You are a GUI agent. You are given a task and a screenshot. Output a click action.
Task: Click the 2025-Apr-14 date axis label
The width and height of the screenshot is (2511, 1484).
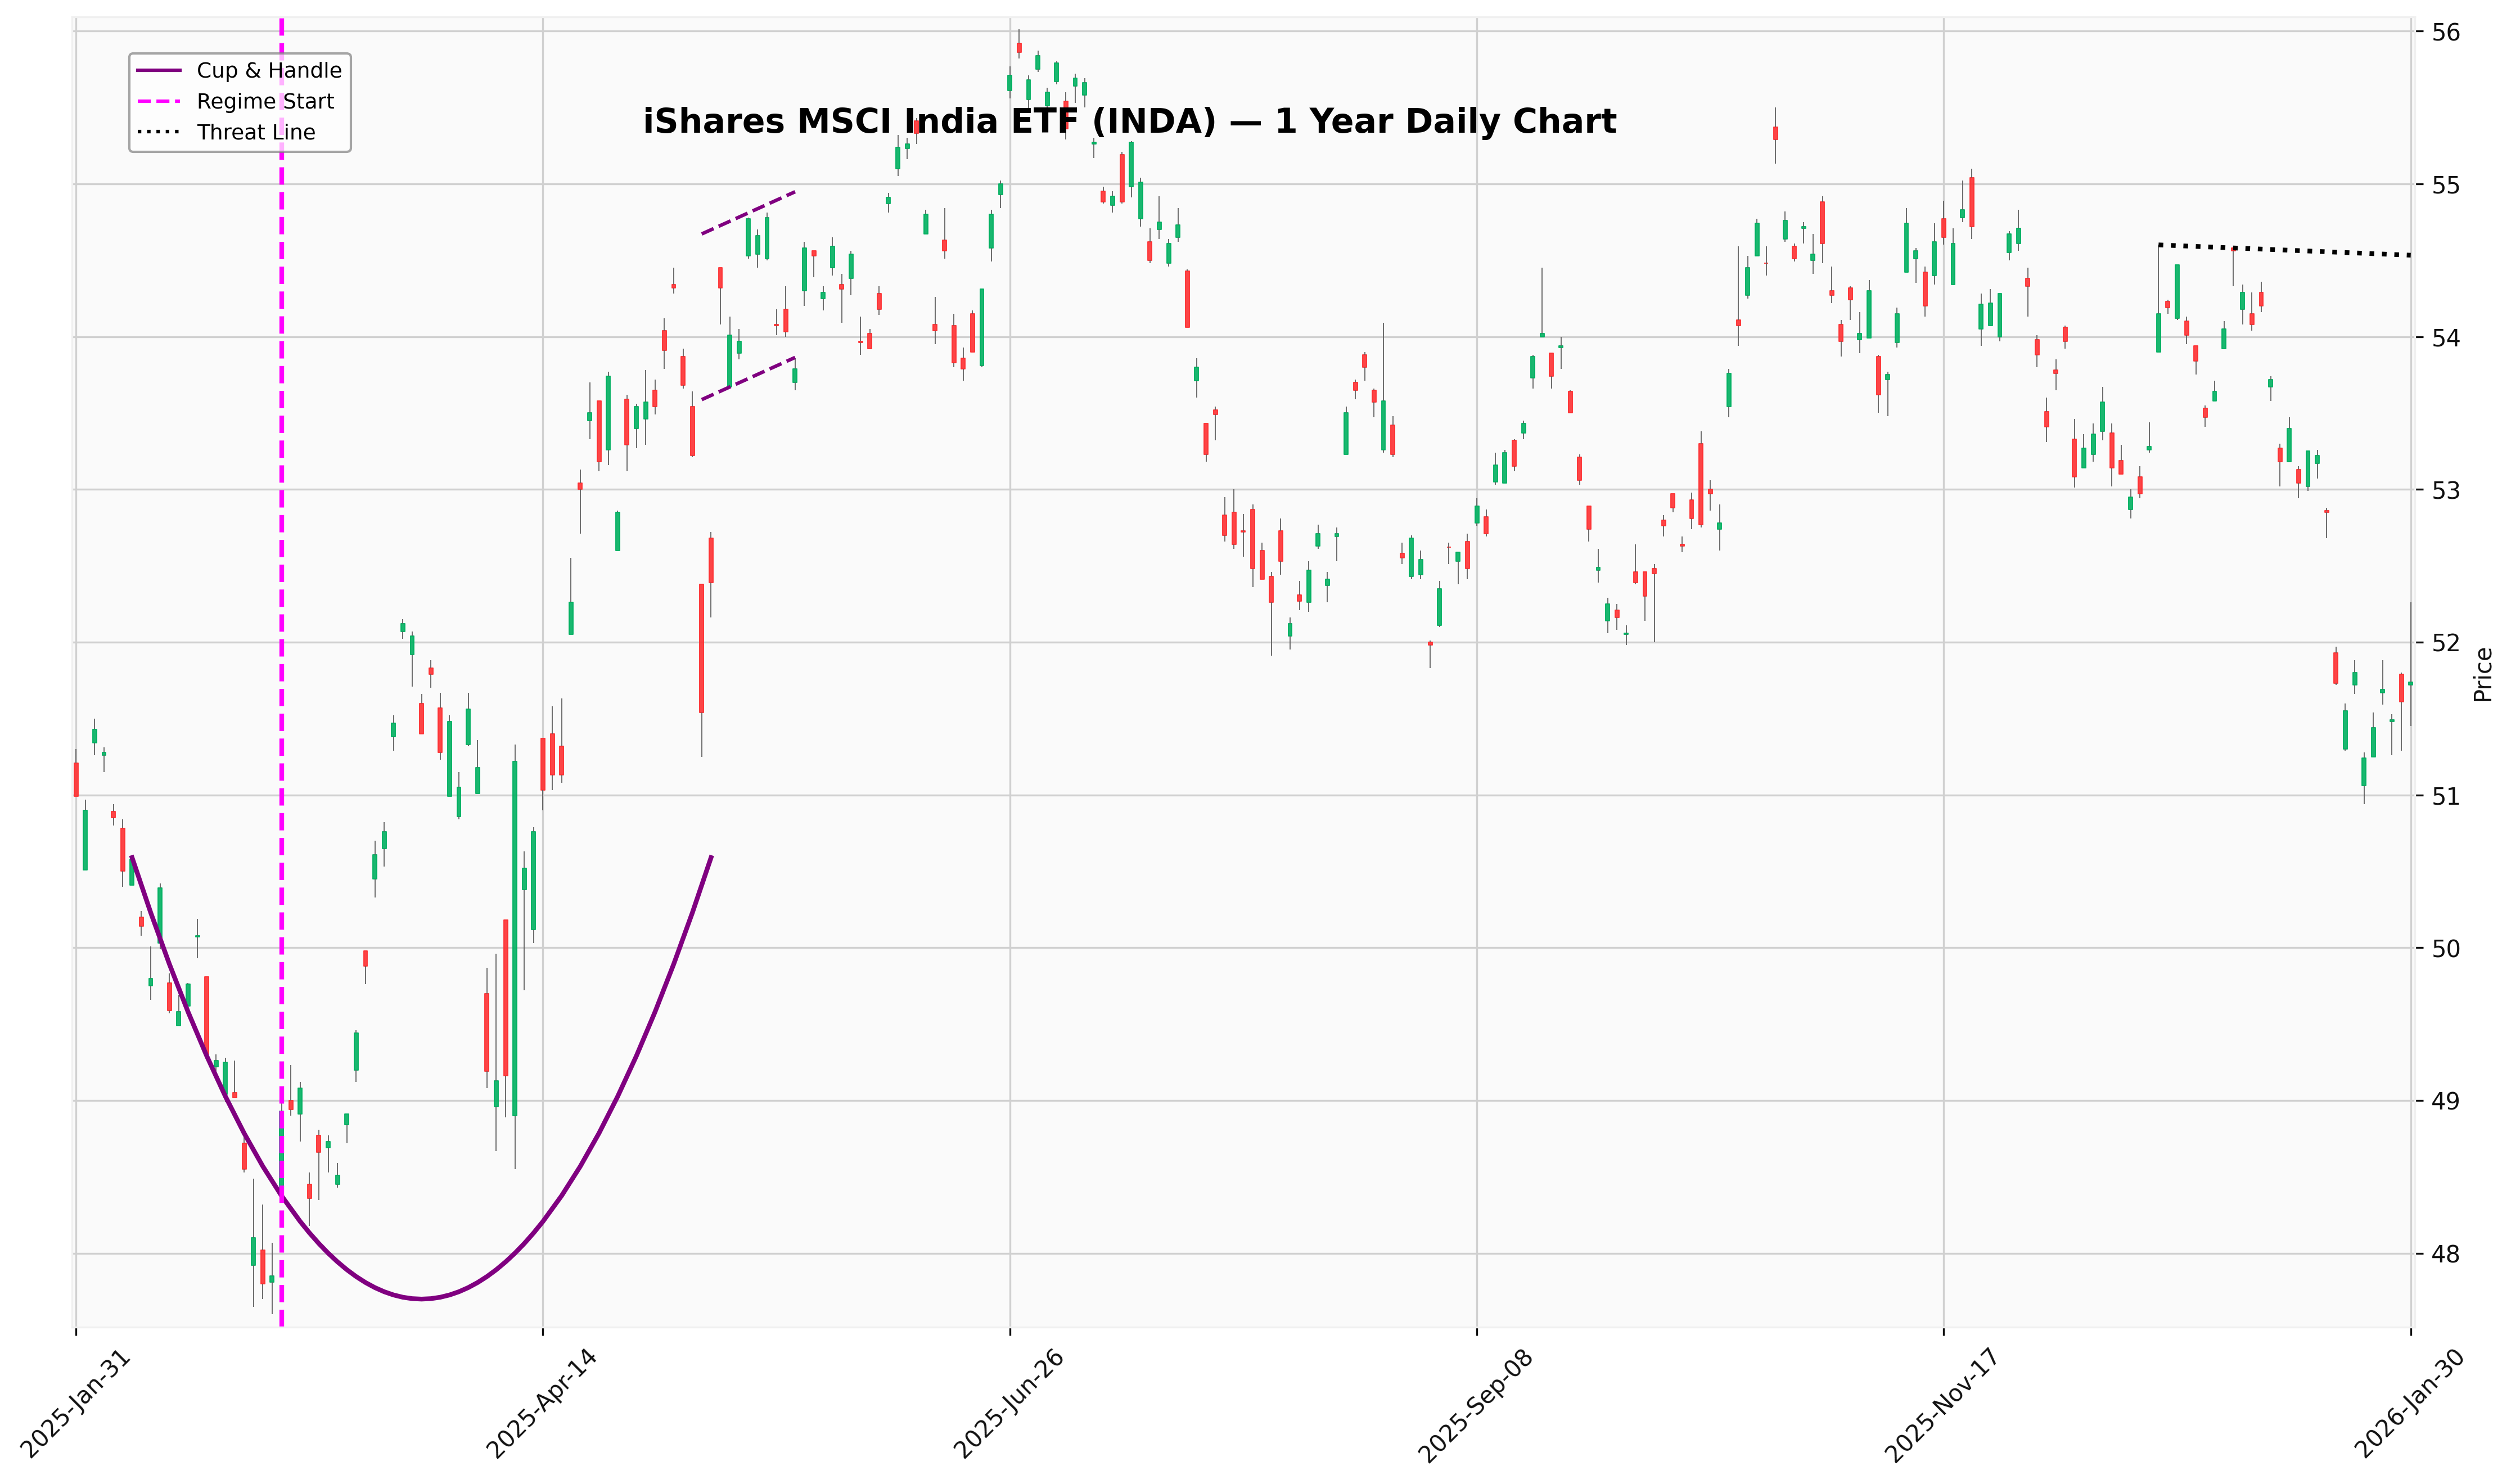(540, 1404)
